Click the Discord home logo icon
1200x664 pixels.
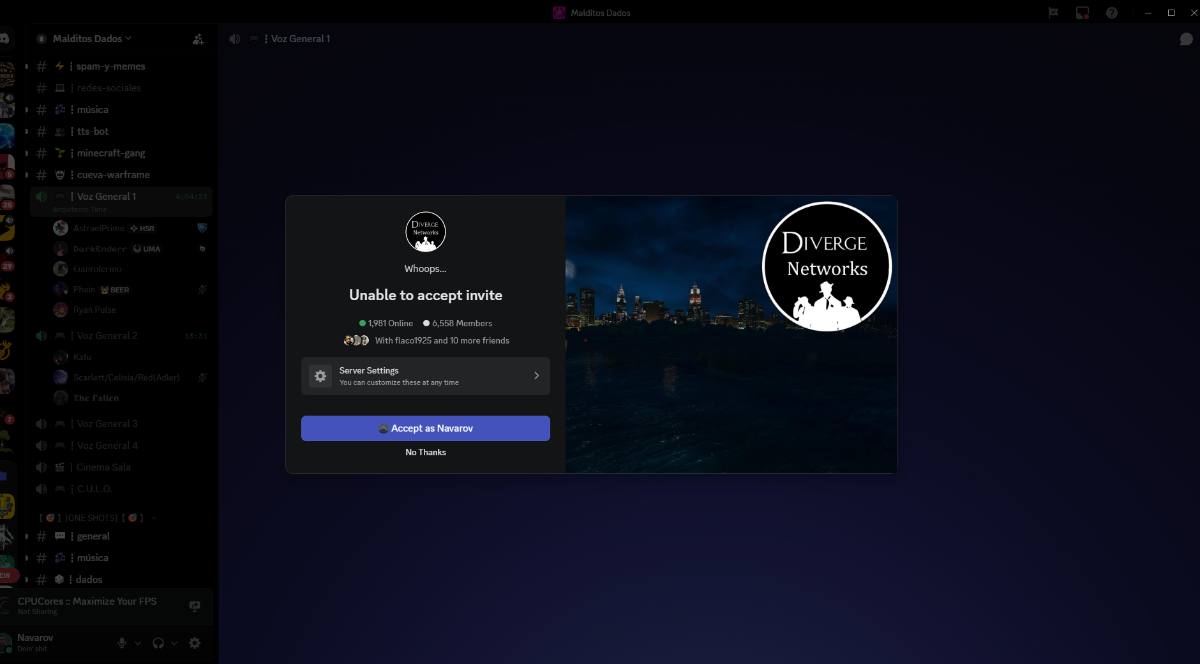[6, 39]
